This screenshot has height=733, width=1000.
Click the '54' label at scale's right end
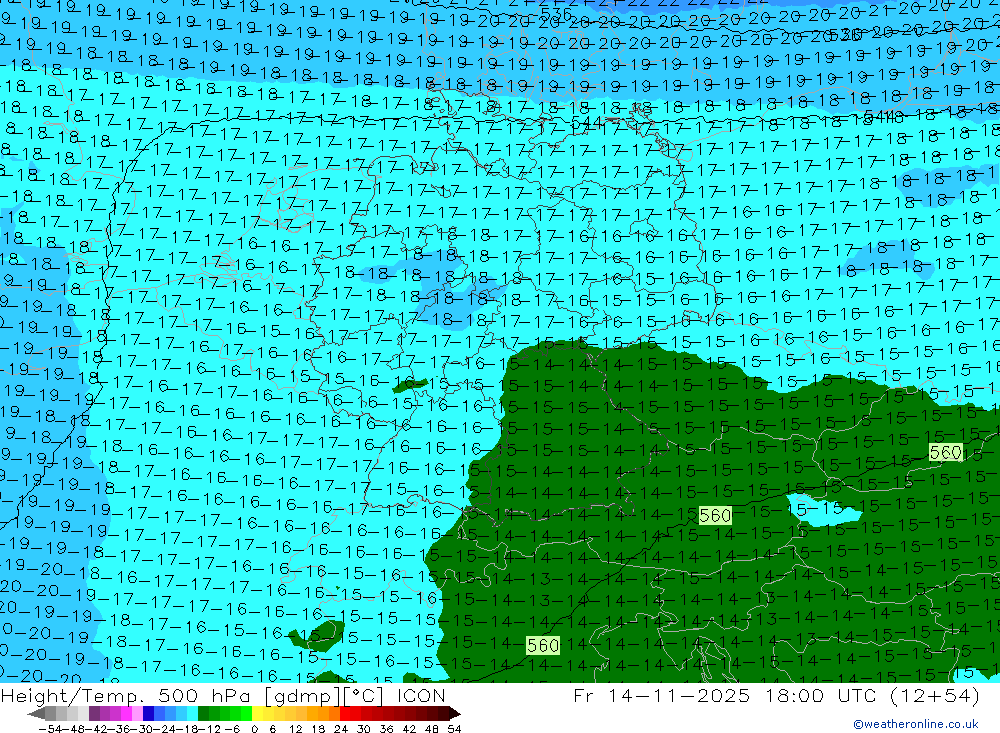[454, 729]
